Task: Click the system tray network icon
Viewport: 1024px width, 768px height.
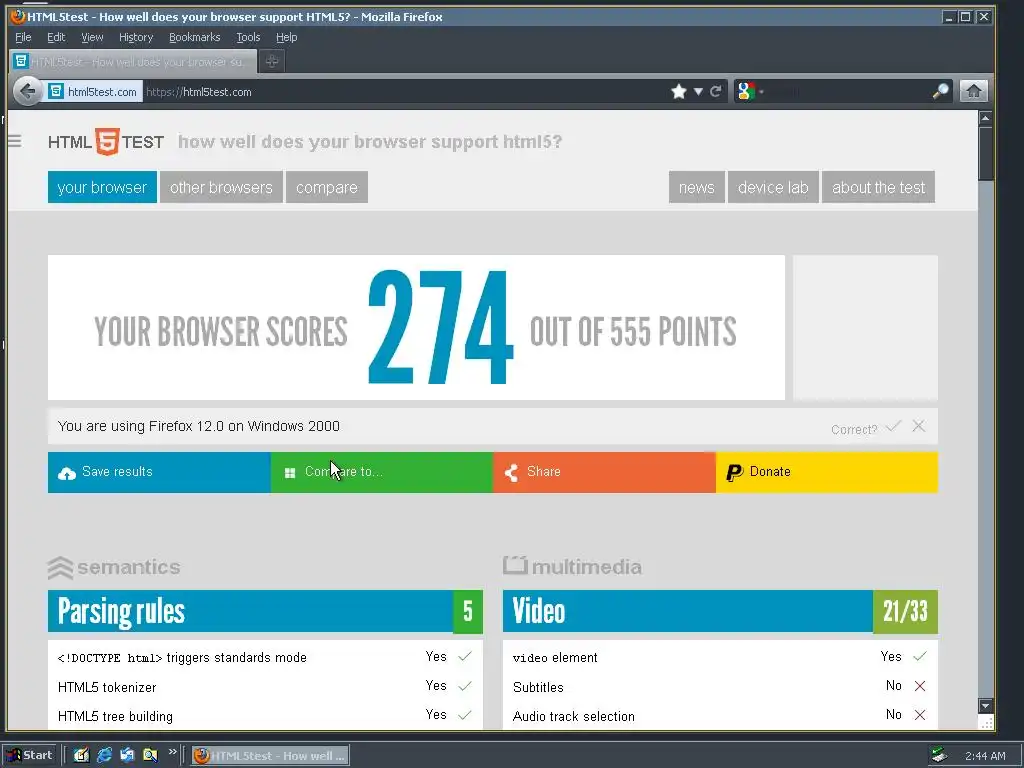Action: pos(939,756)
